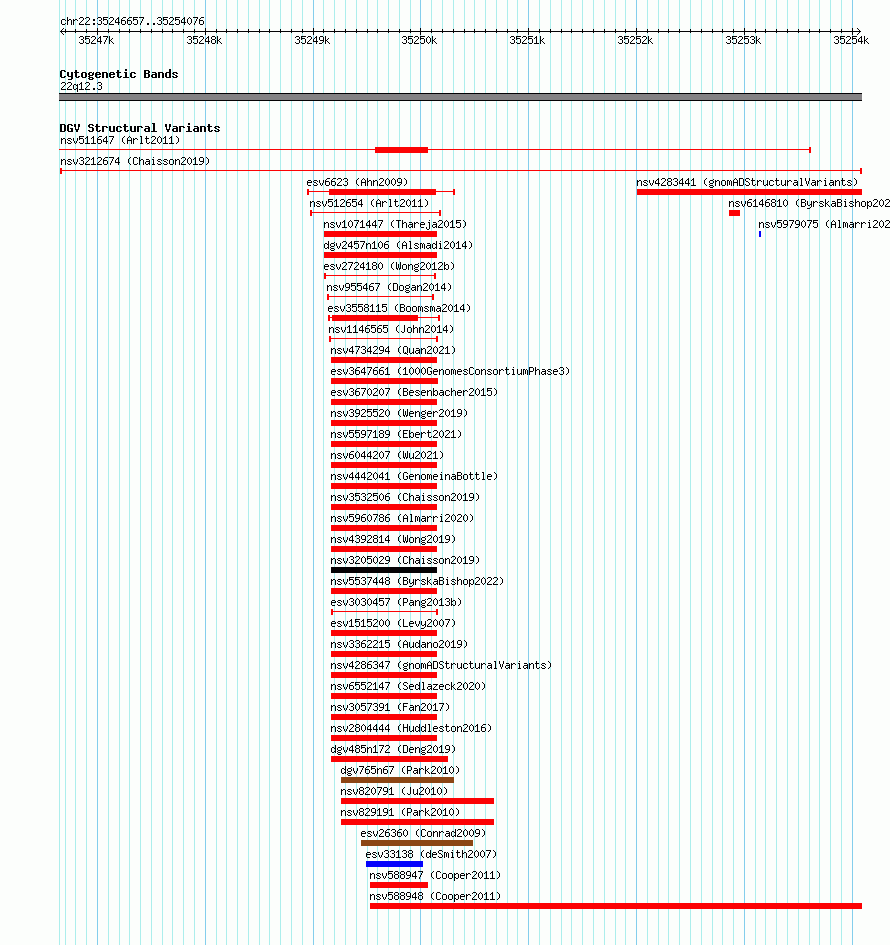The image size is (890, 945).
Task: Open the nsv511647 (Arlt2011) variant label
Action: pos(120,140)
